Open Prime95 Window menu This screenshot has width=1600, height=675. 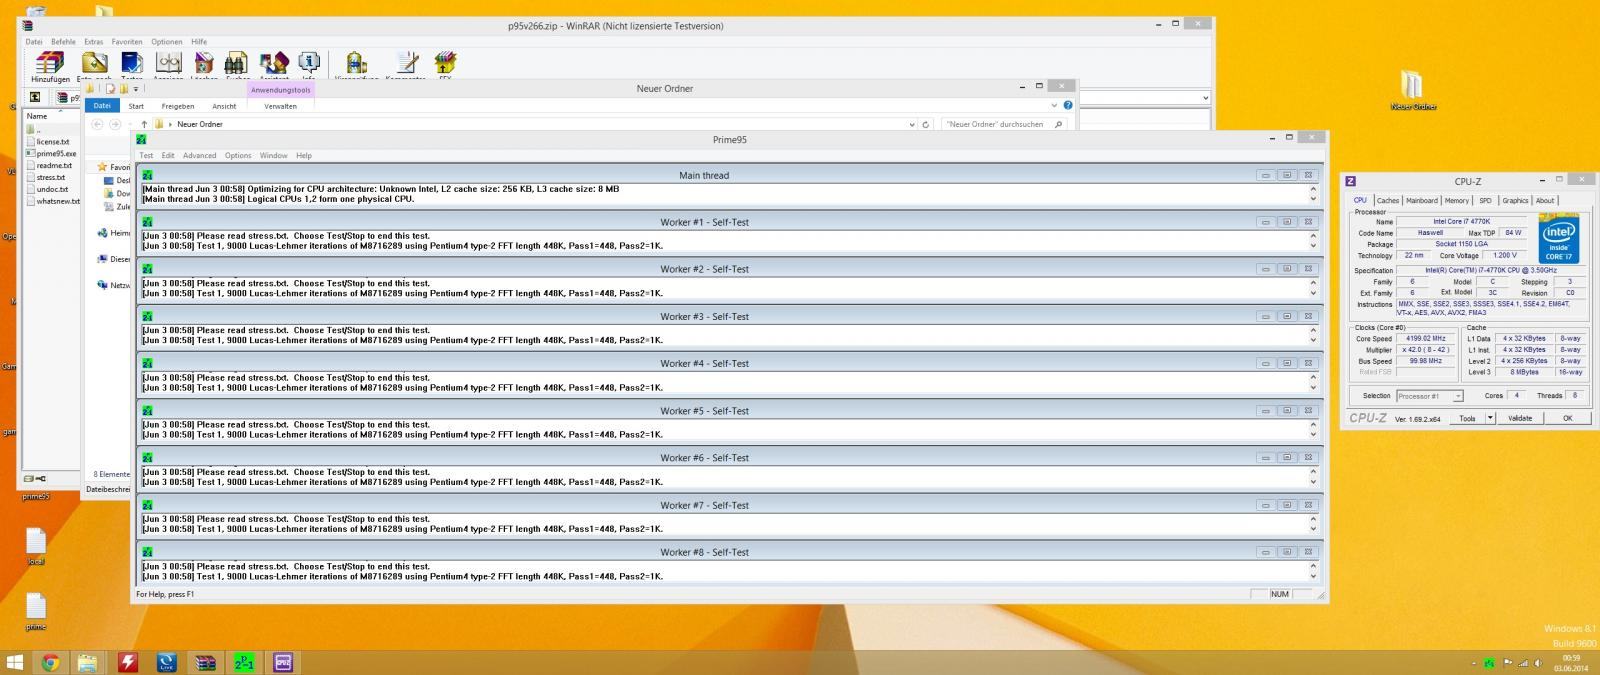pyautogui.click(x=273, y=155)
